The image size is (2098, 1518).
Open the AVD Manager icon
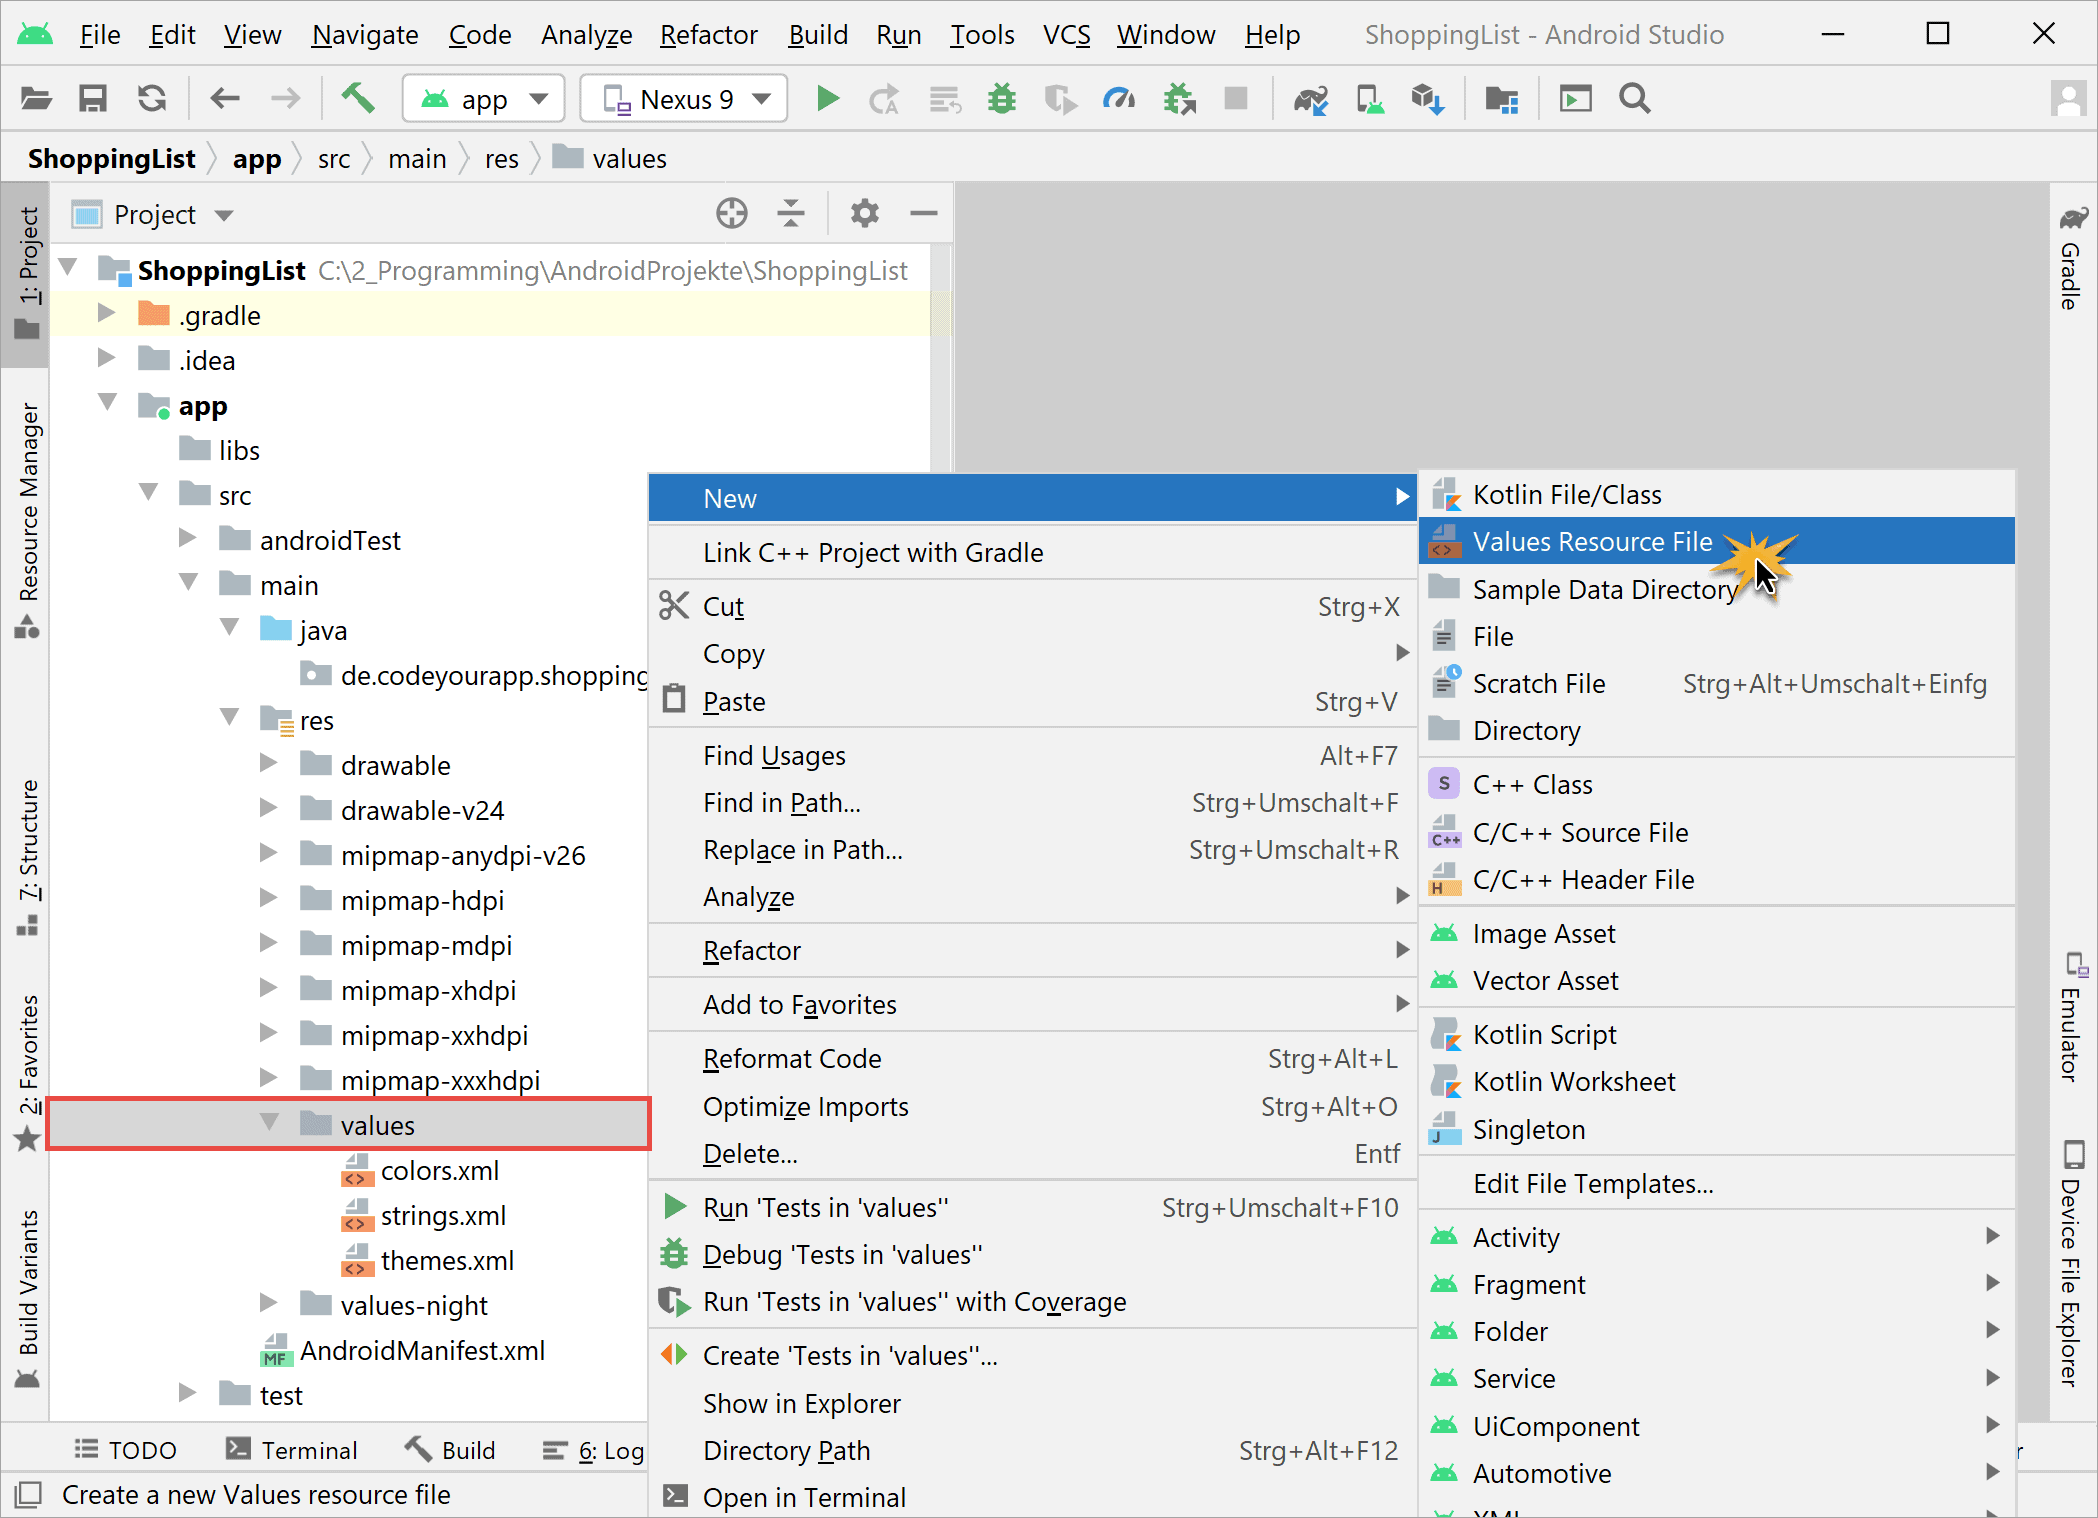point(1370,98)
